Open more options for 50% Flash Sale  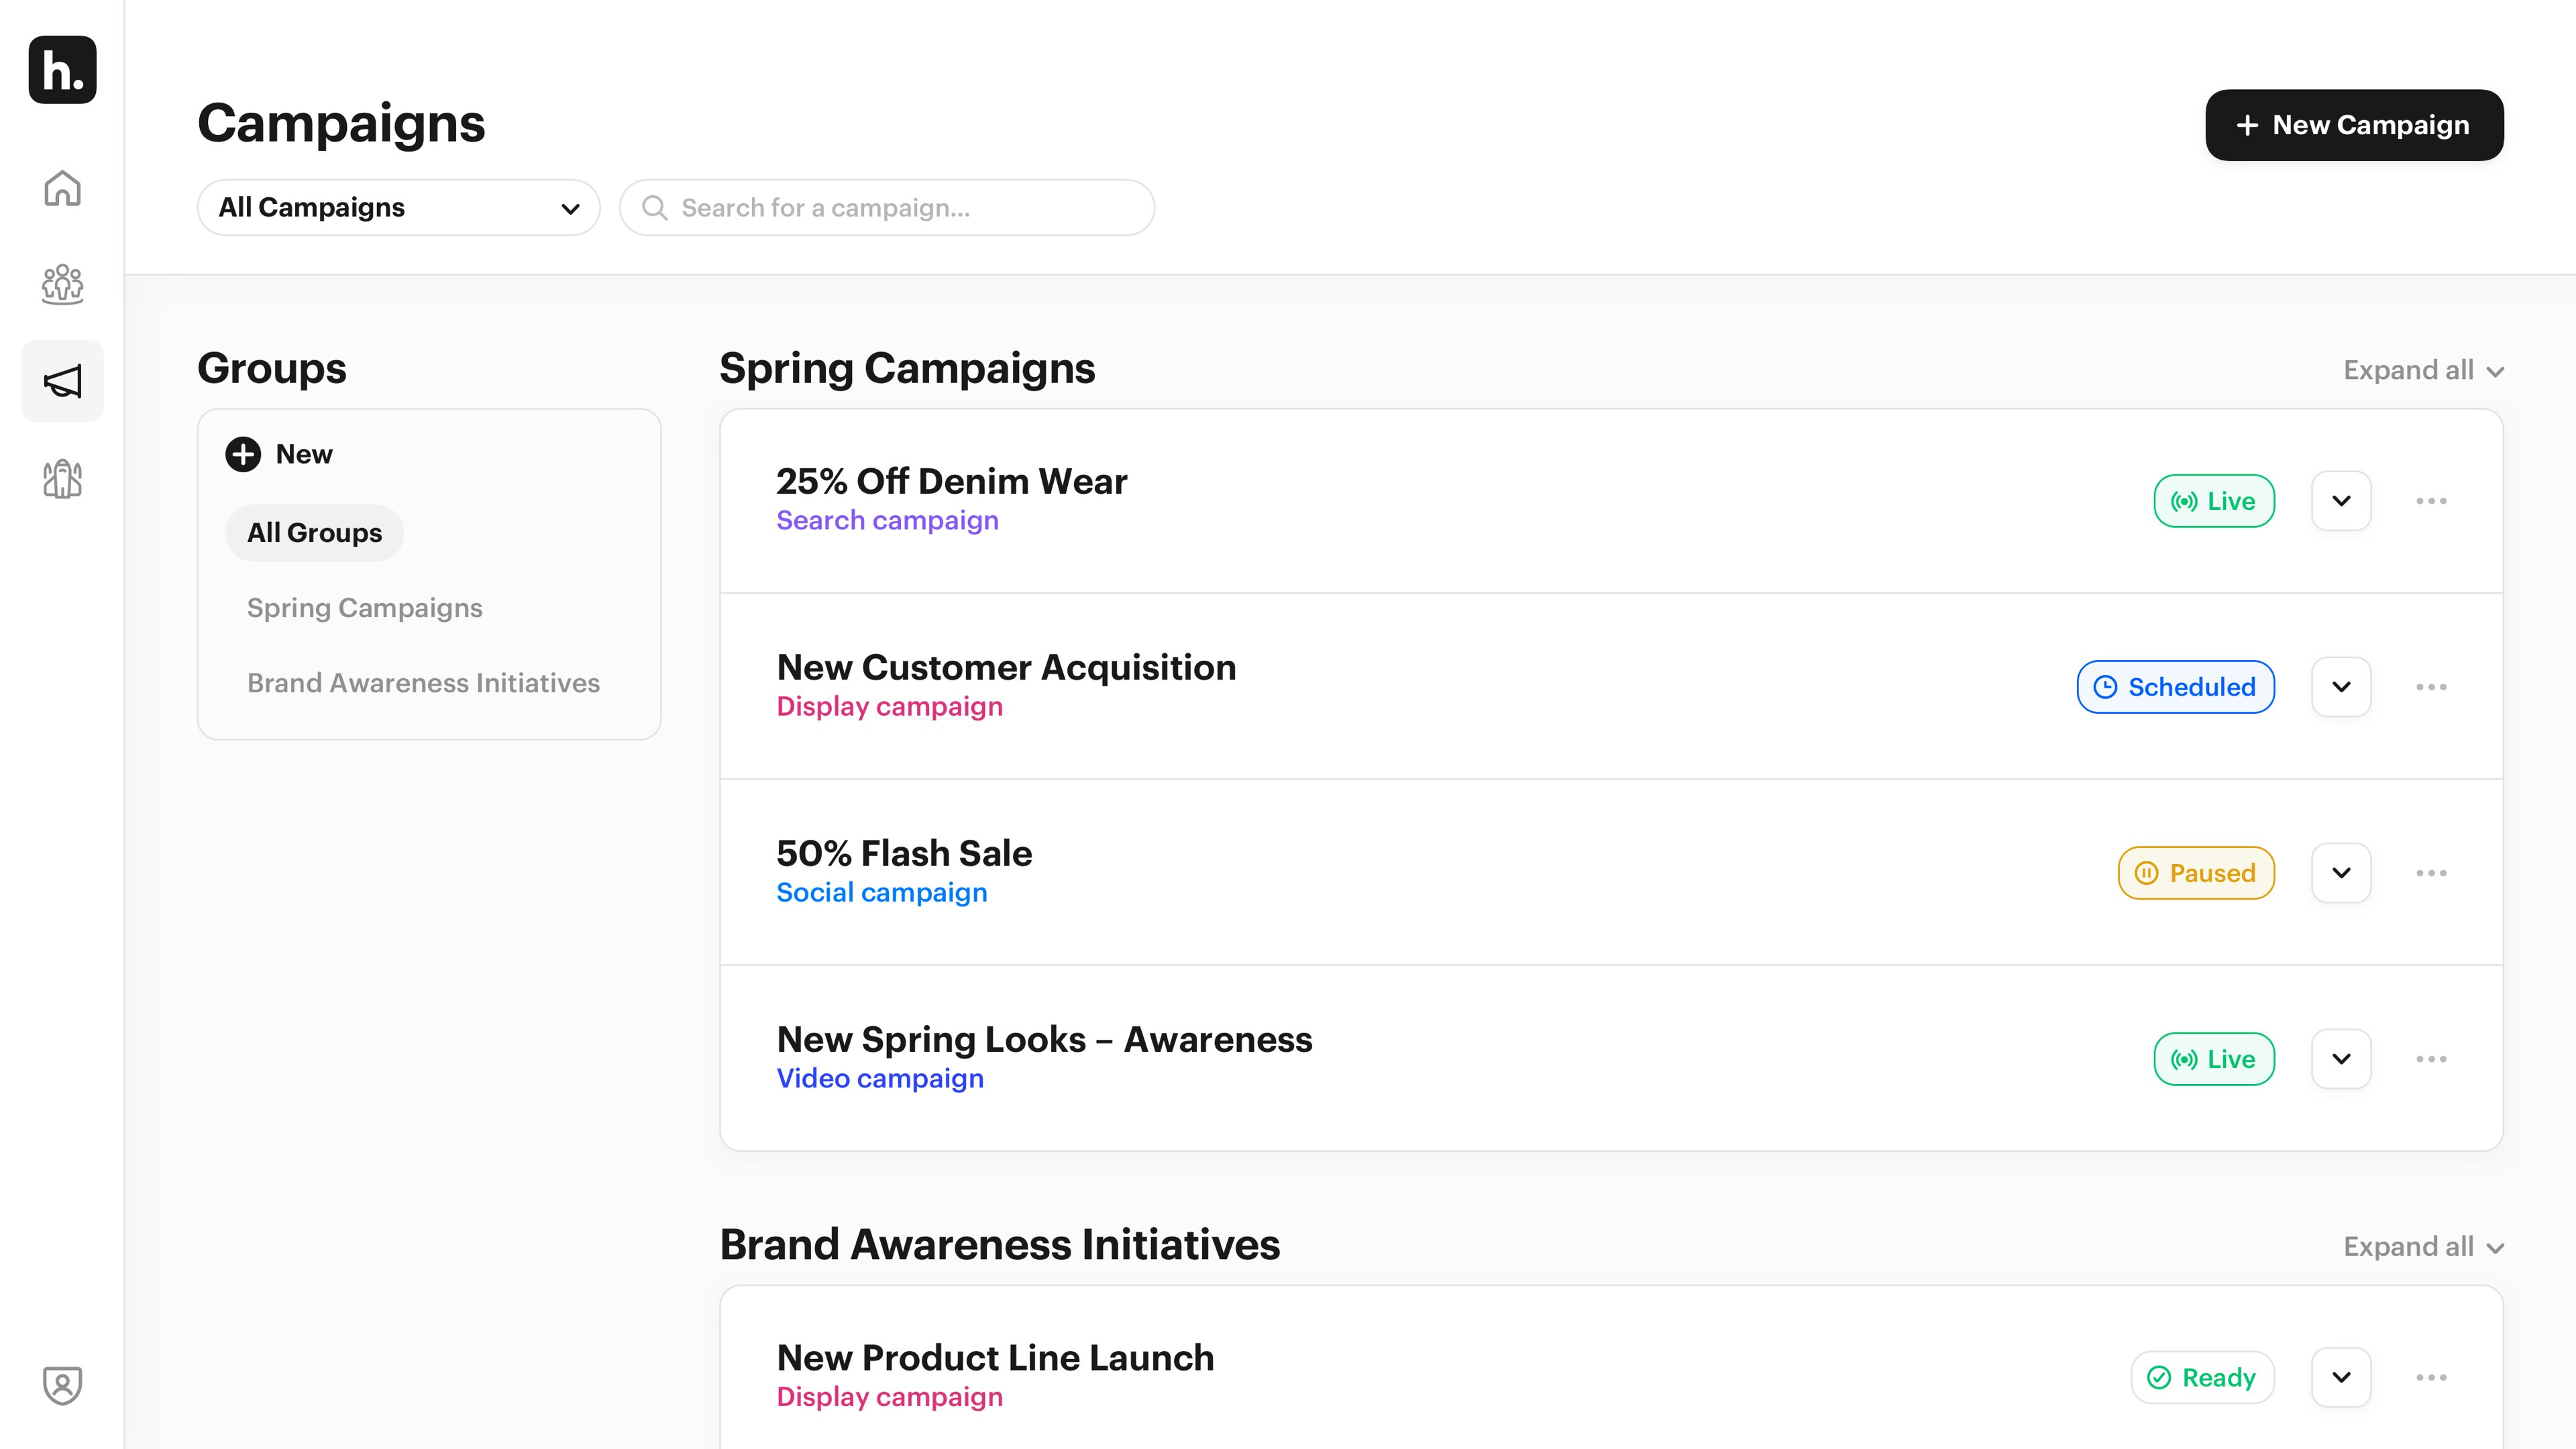2431,873
